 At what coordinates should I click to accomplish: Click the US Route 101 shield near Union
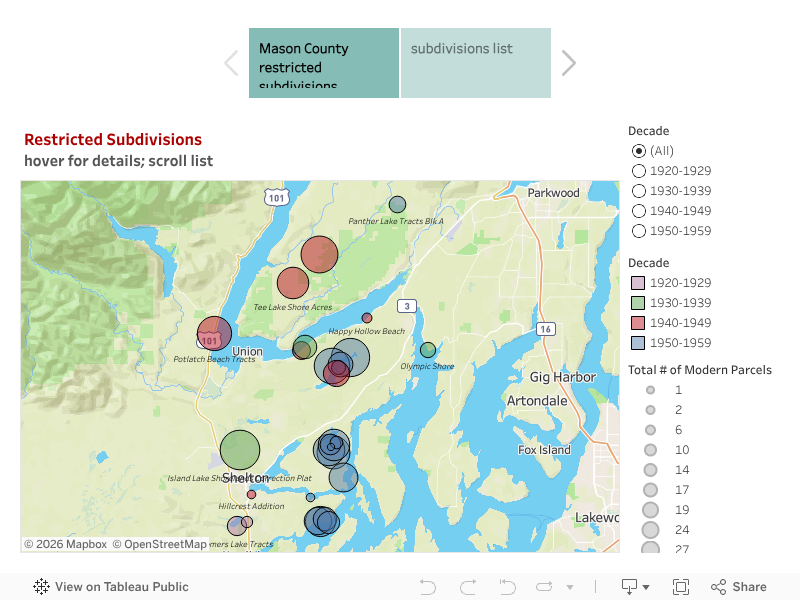tap(209, 341)
